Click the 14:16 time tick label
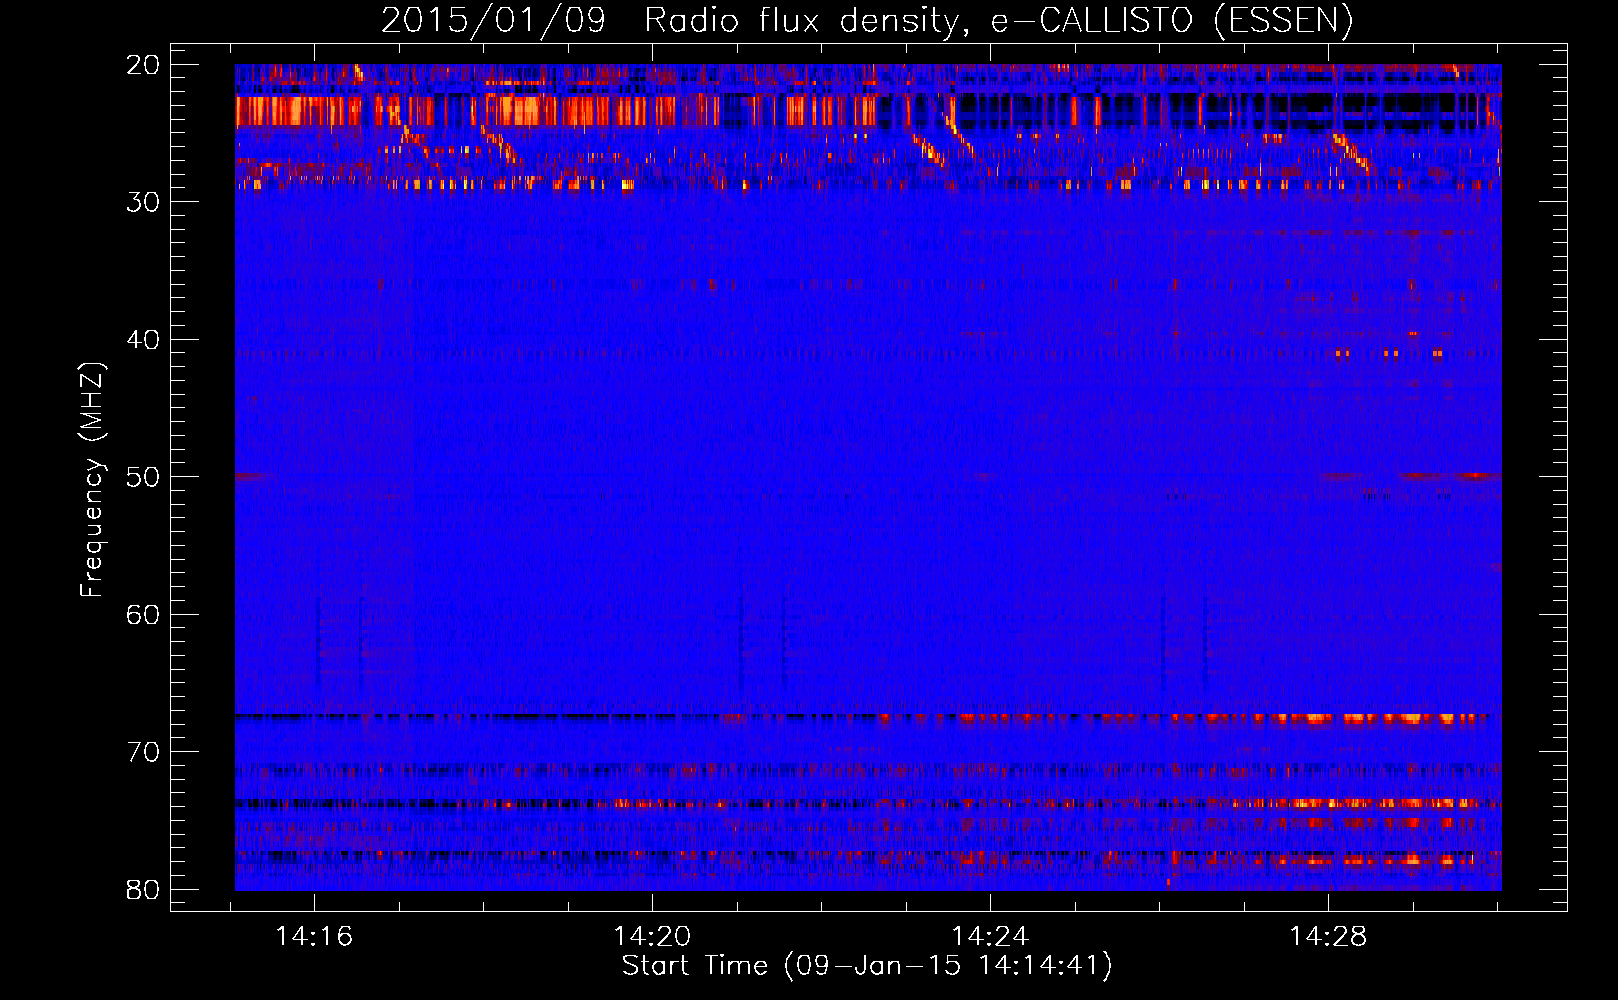 tap(314, 937)
